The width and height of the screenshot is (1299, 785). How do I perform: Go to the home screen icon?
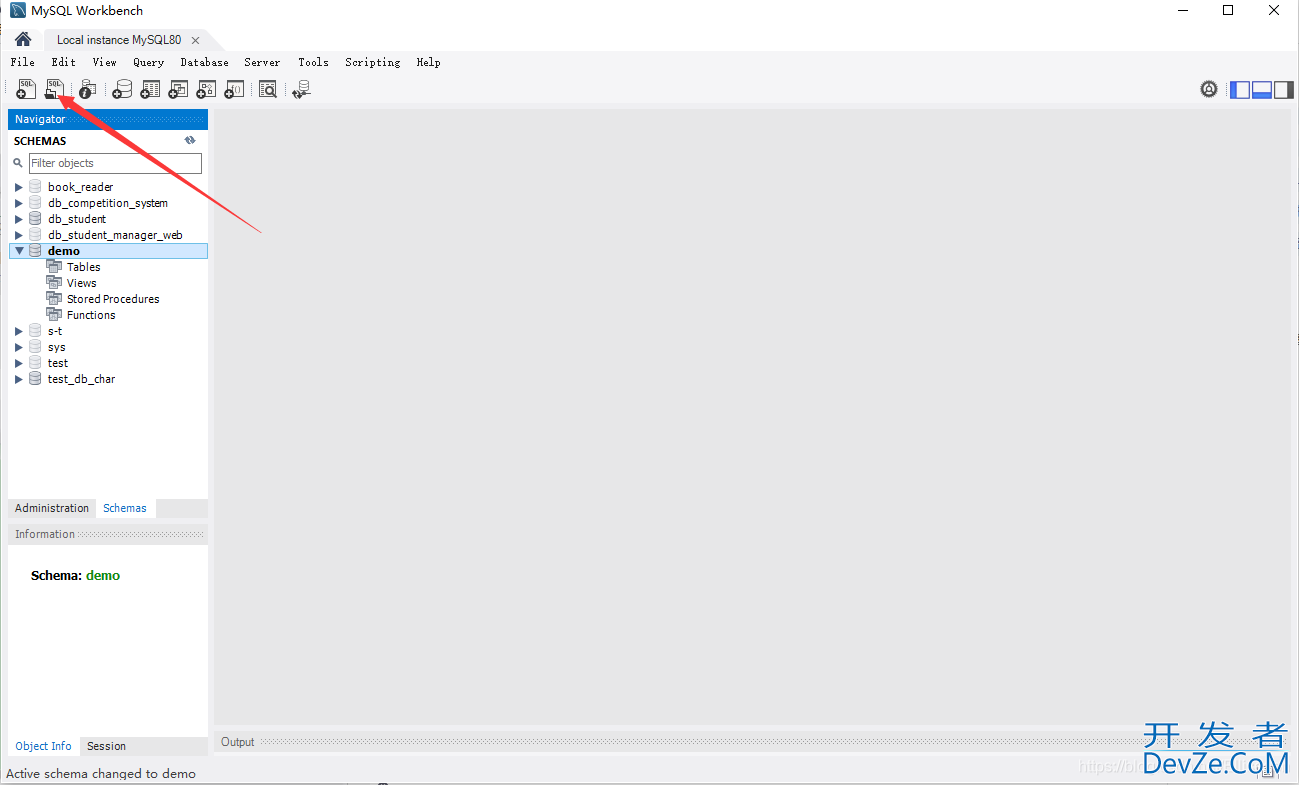click(23, 39)
